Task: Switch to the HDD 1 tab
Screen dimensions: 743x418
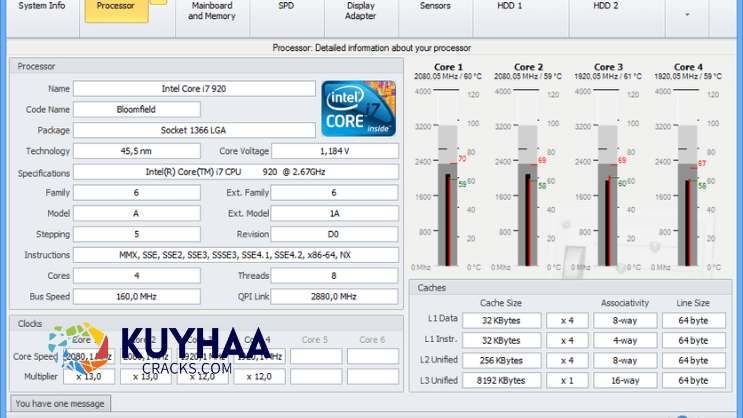Action: point(510,6)
